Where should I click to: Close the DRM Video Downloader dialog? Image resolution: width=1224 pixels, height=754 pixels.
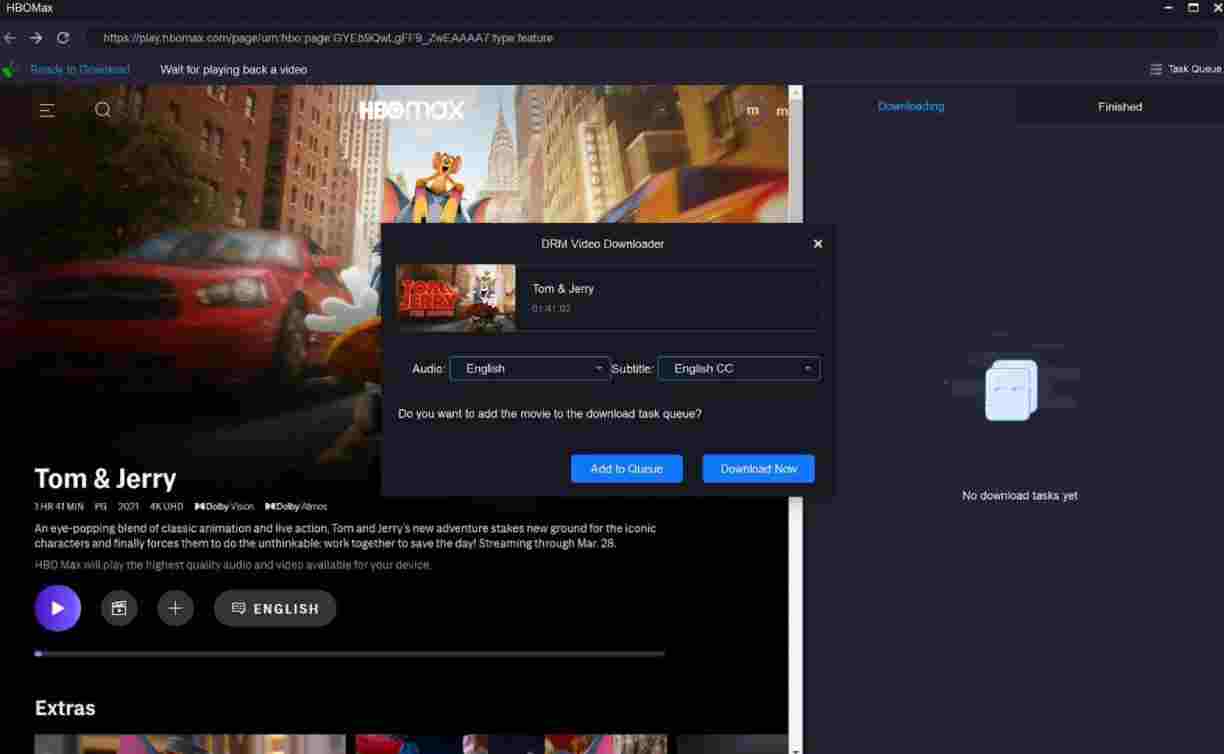818,244
